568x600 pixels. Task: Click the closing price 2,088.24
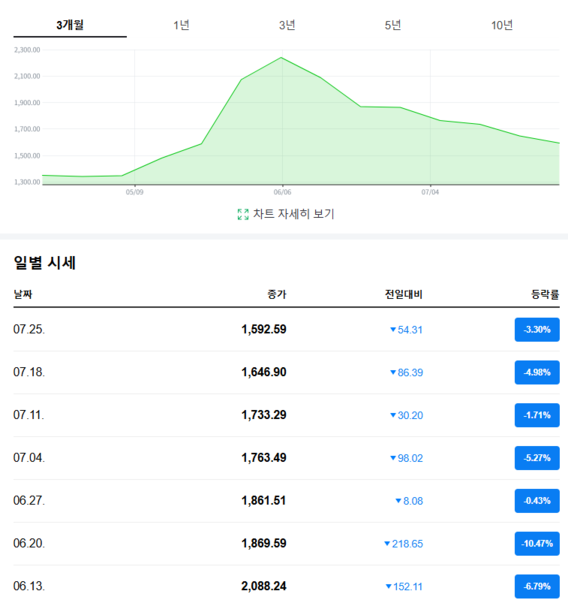tap(264, 586)
